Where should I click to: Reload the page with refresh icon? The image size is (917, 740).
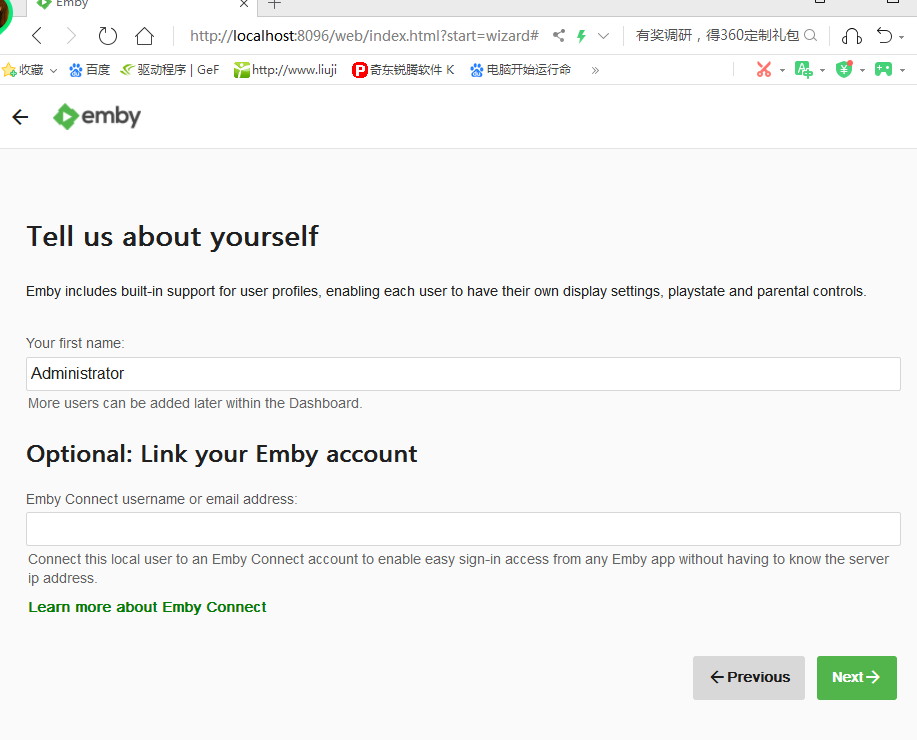coord(108,36)
